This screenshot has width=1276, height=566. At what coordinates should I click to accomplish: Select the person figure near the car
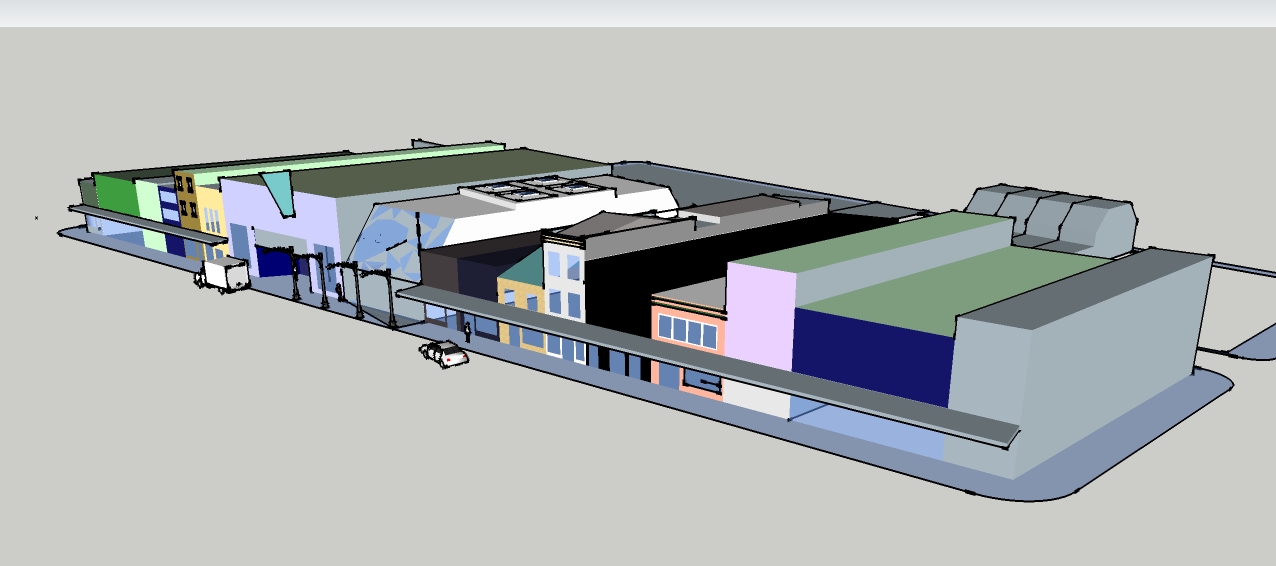(467, 331)
